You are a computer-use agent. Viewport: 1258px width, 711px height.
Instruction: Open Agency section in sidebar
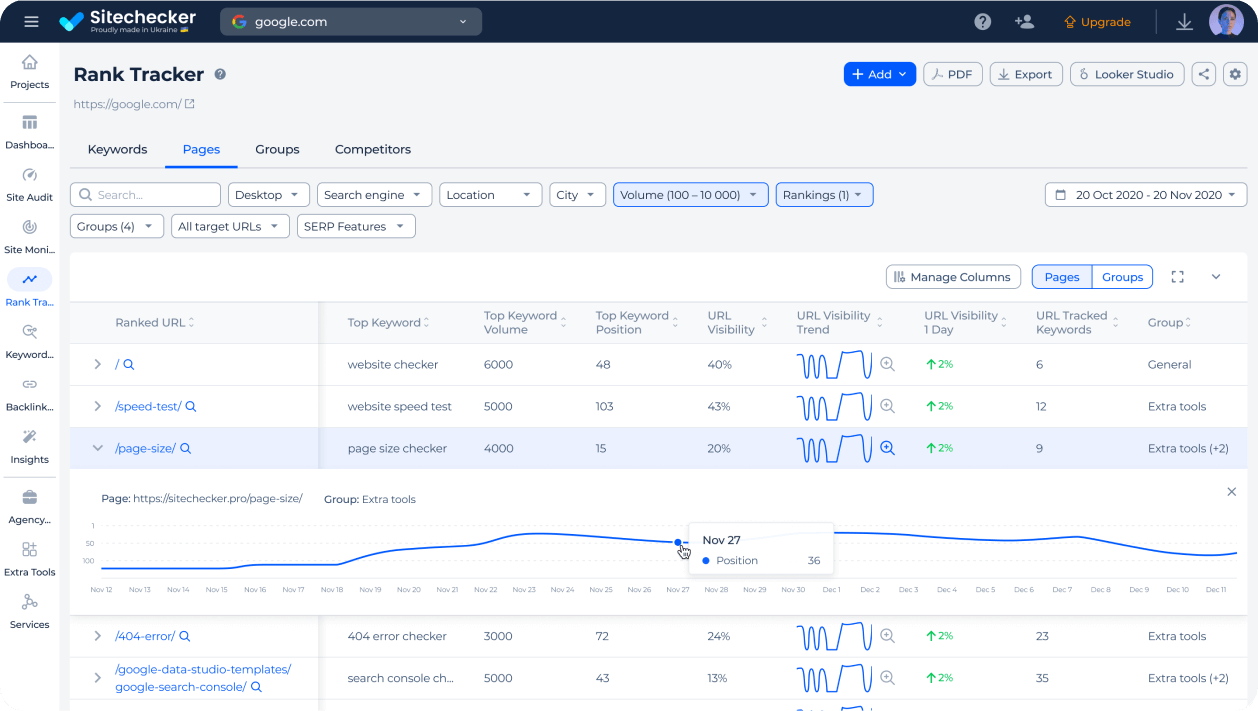(30, 507)
